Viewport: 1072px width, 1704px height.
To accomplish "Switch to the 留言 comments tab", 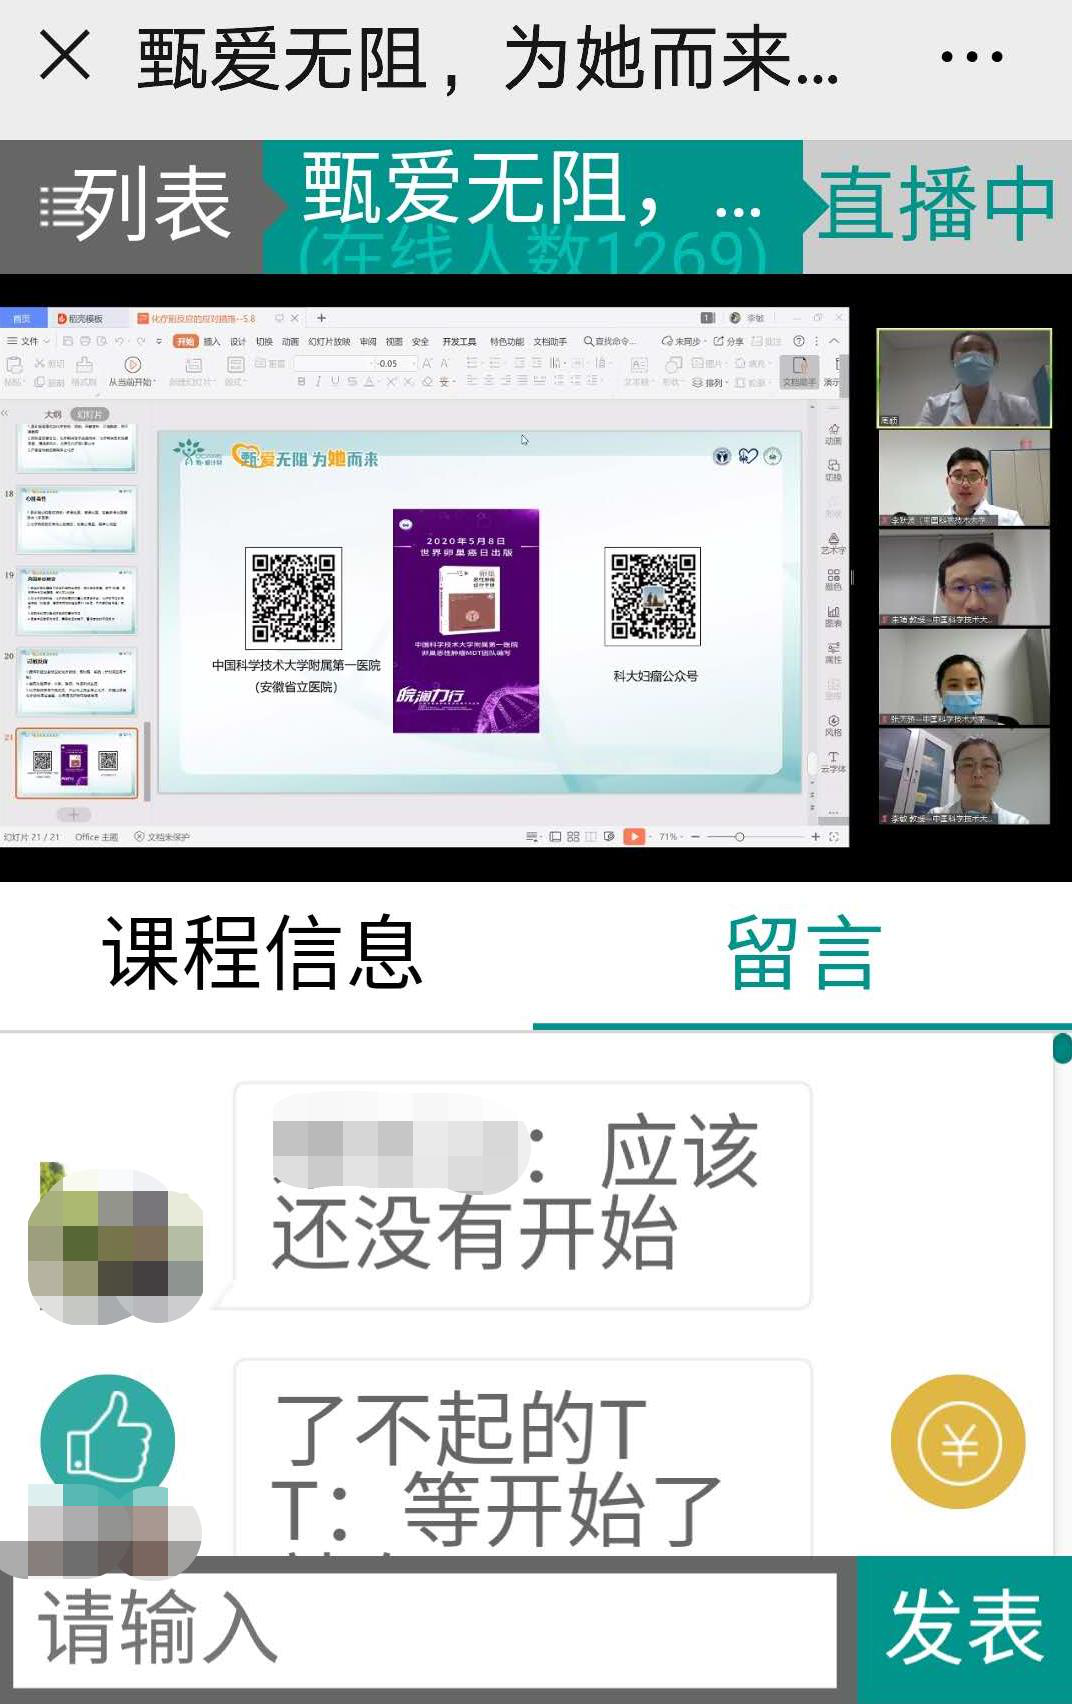I will [x=803, y=953].
